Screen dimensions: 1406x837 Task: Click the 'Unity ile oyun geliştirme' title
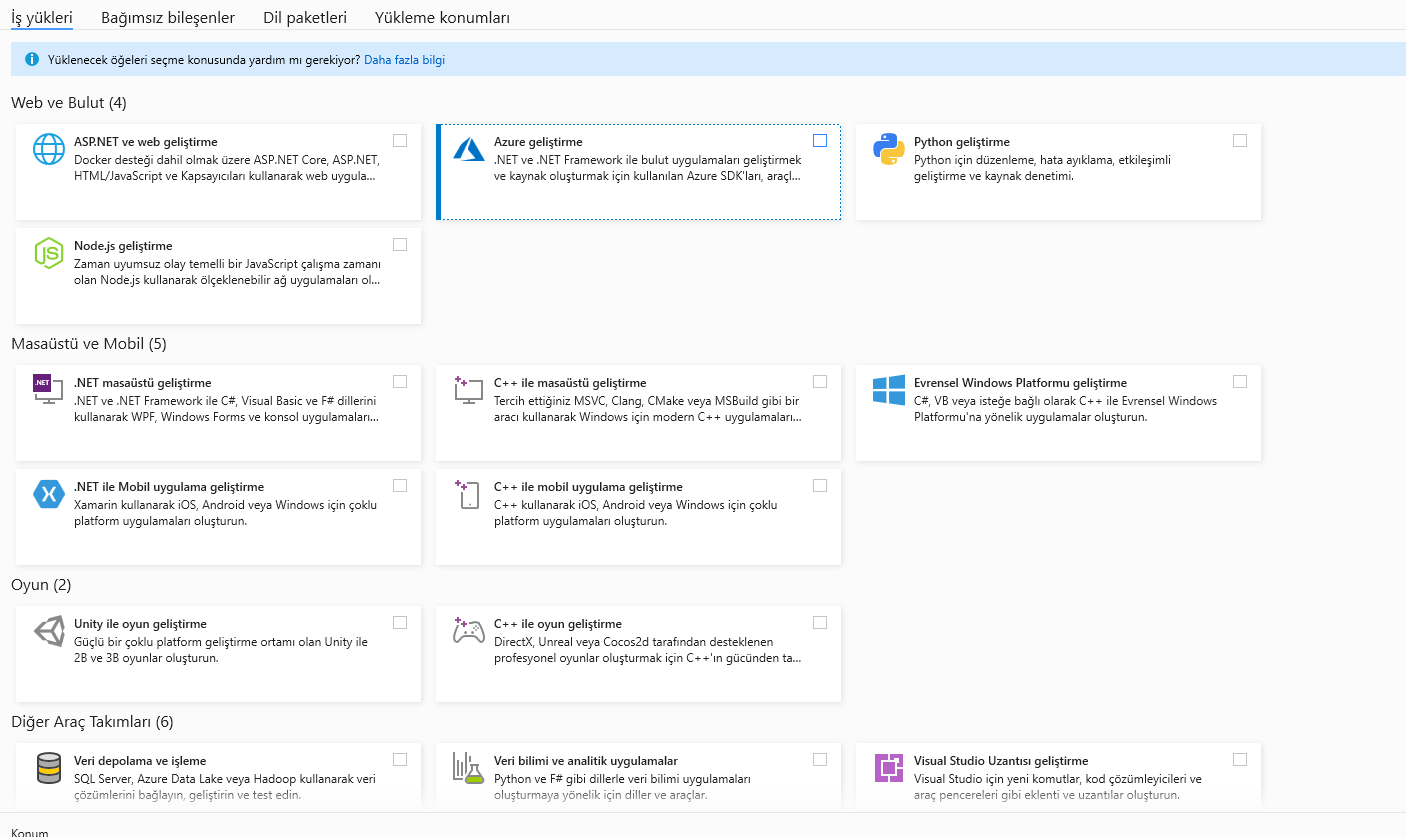pyautogui.click(x=140, y=624)
